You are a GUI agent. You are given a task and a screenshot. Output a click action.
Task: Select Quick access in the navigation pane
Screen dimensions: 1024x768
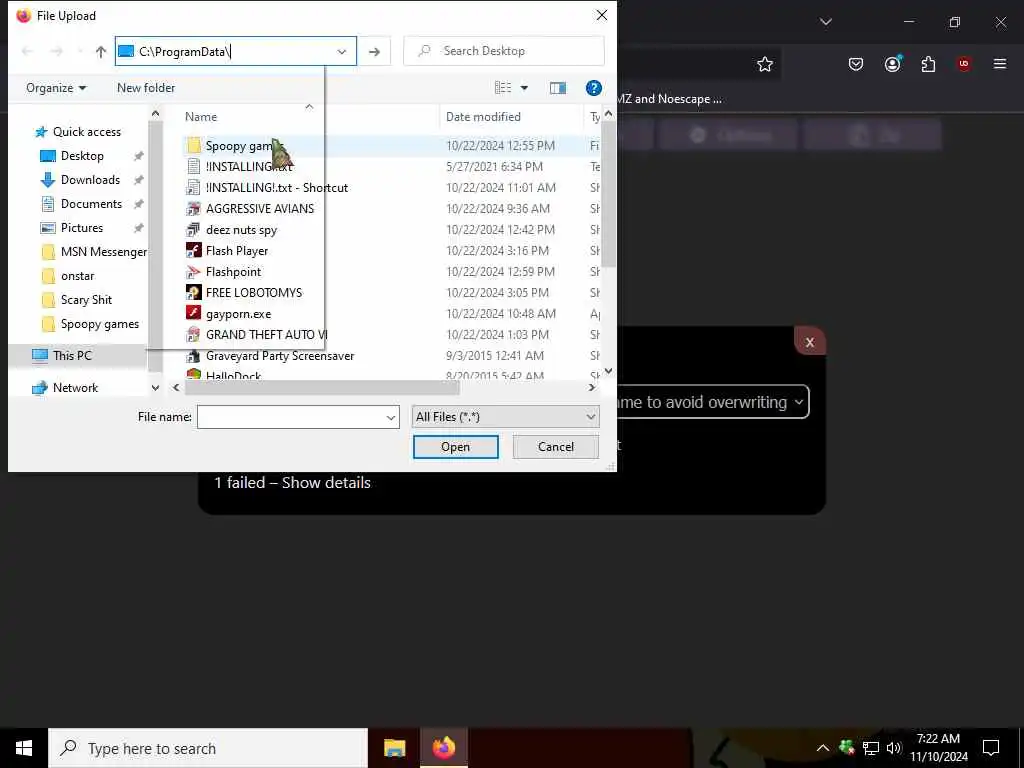(86, 132)
